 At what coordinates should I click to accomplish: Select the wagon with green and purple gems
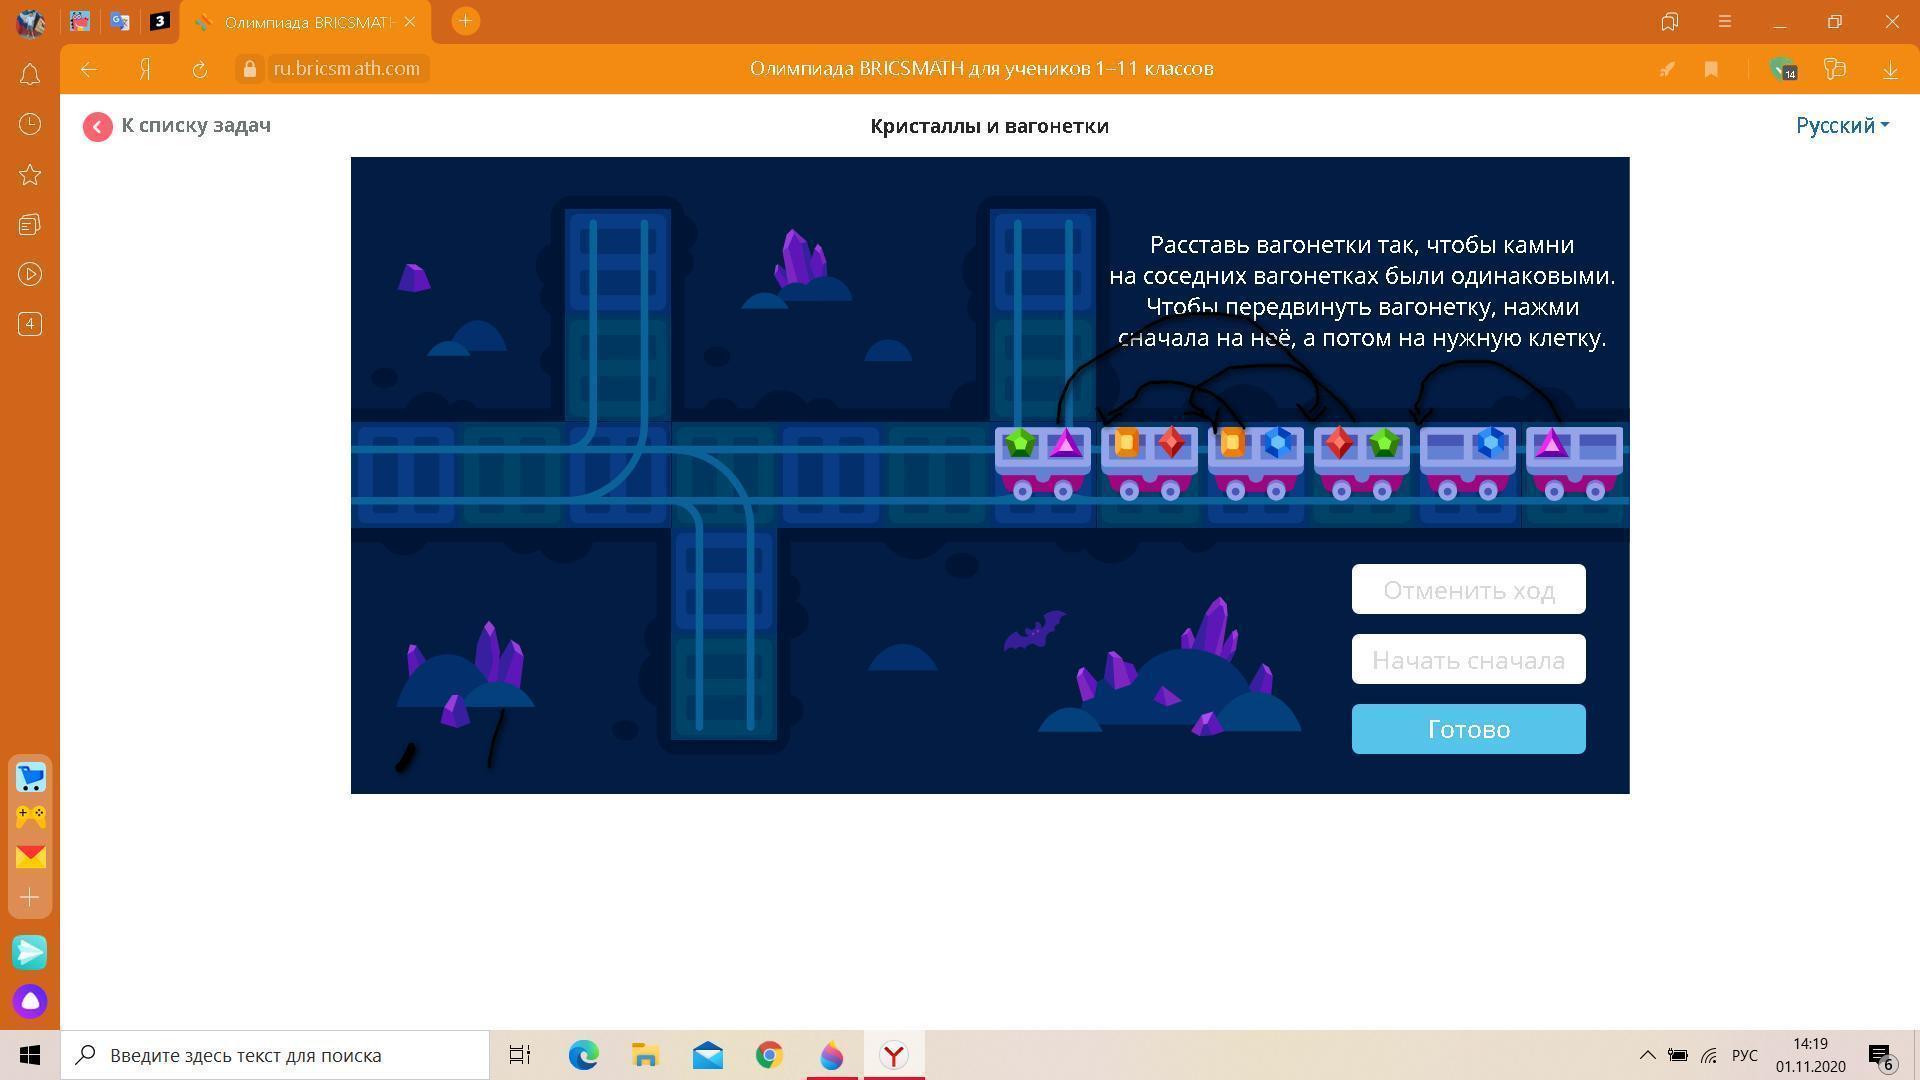pyautogui.click(x=1042, y=462)
